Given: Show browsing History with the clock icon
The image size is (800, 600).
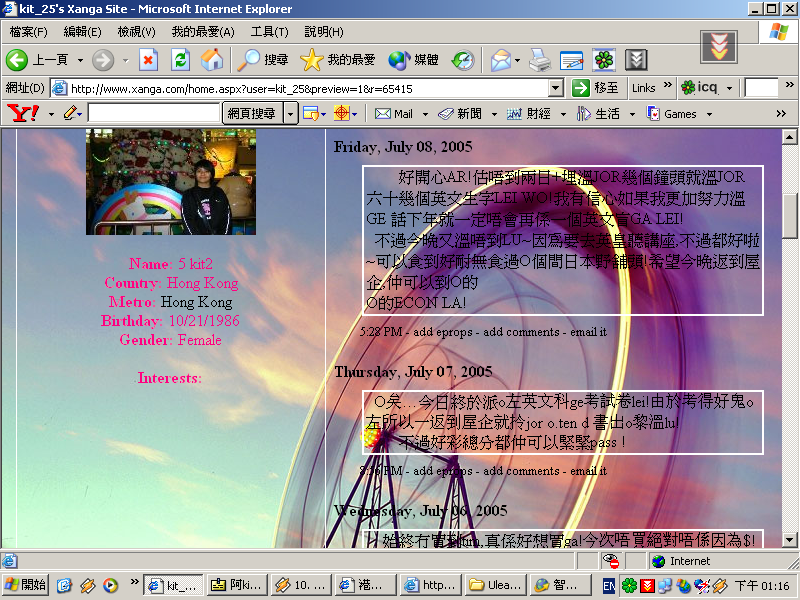Looking at the screenshot, I should (x=463, y=60).
